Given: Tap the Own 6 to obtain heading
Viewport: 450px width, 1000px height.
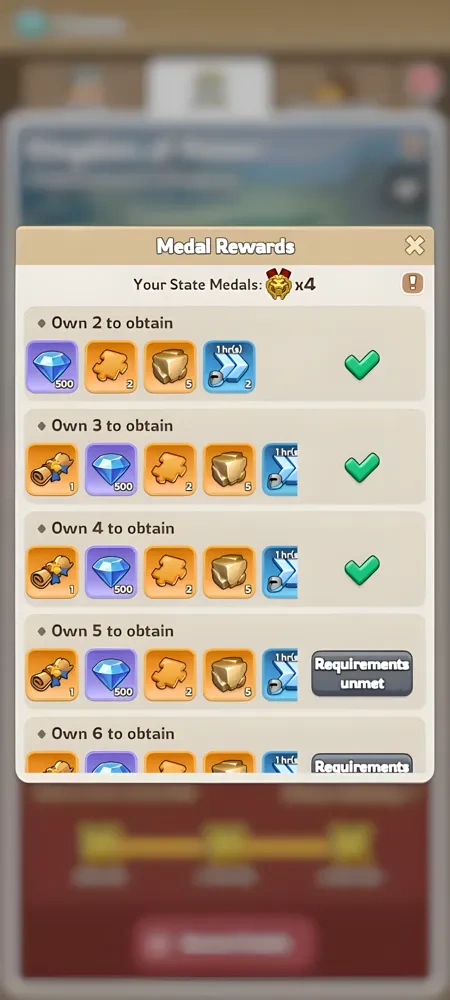Looking at the screenshot, I should point(113,733).
